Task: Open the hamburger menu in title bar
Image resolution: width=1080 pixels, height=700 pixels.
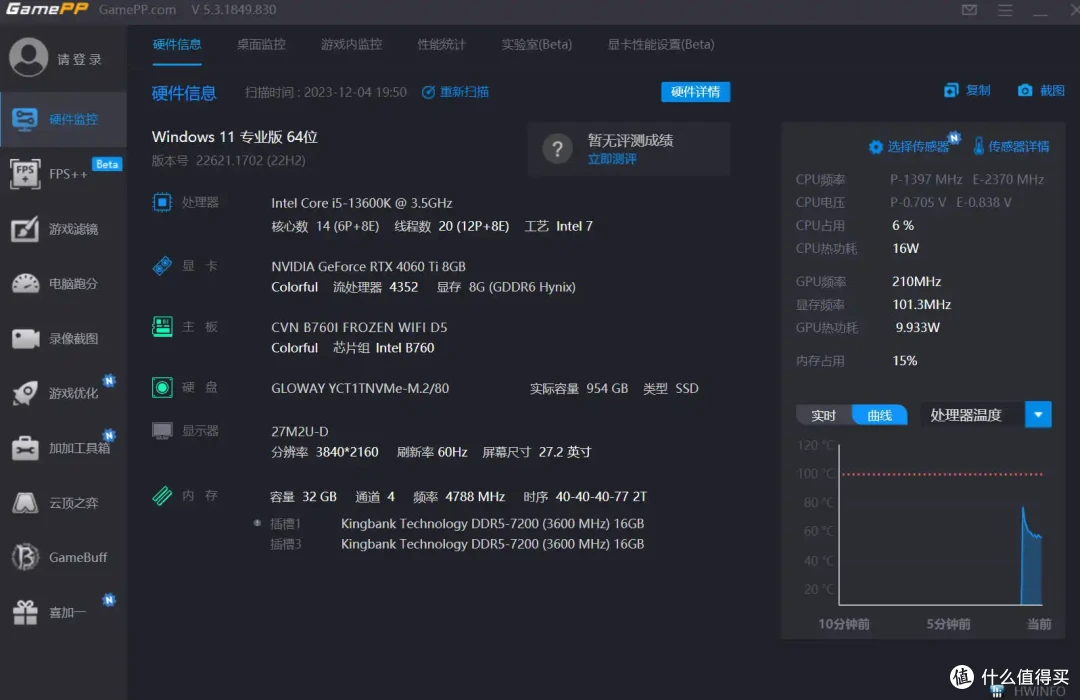Action: 1005,10
